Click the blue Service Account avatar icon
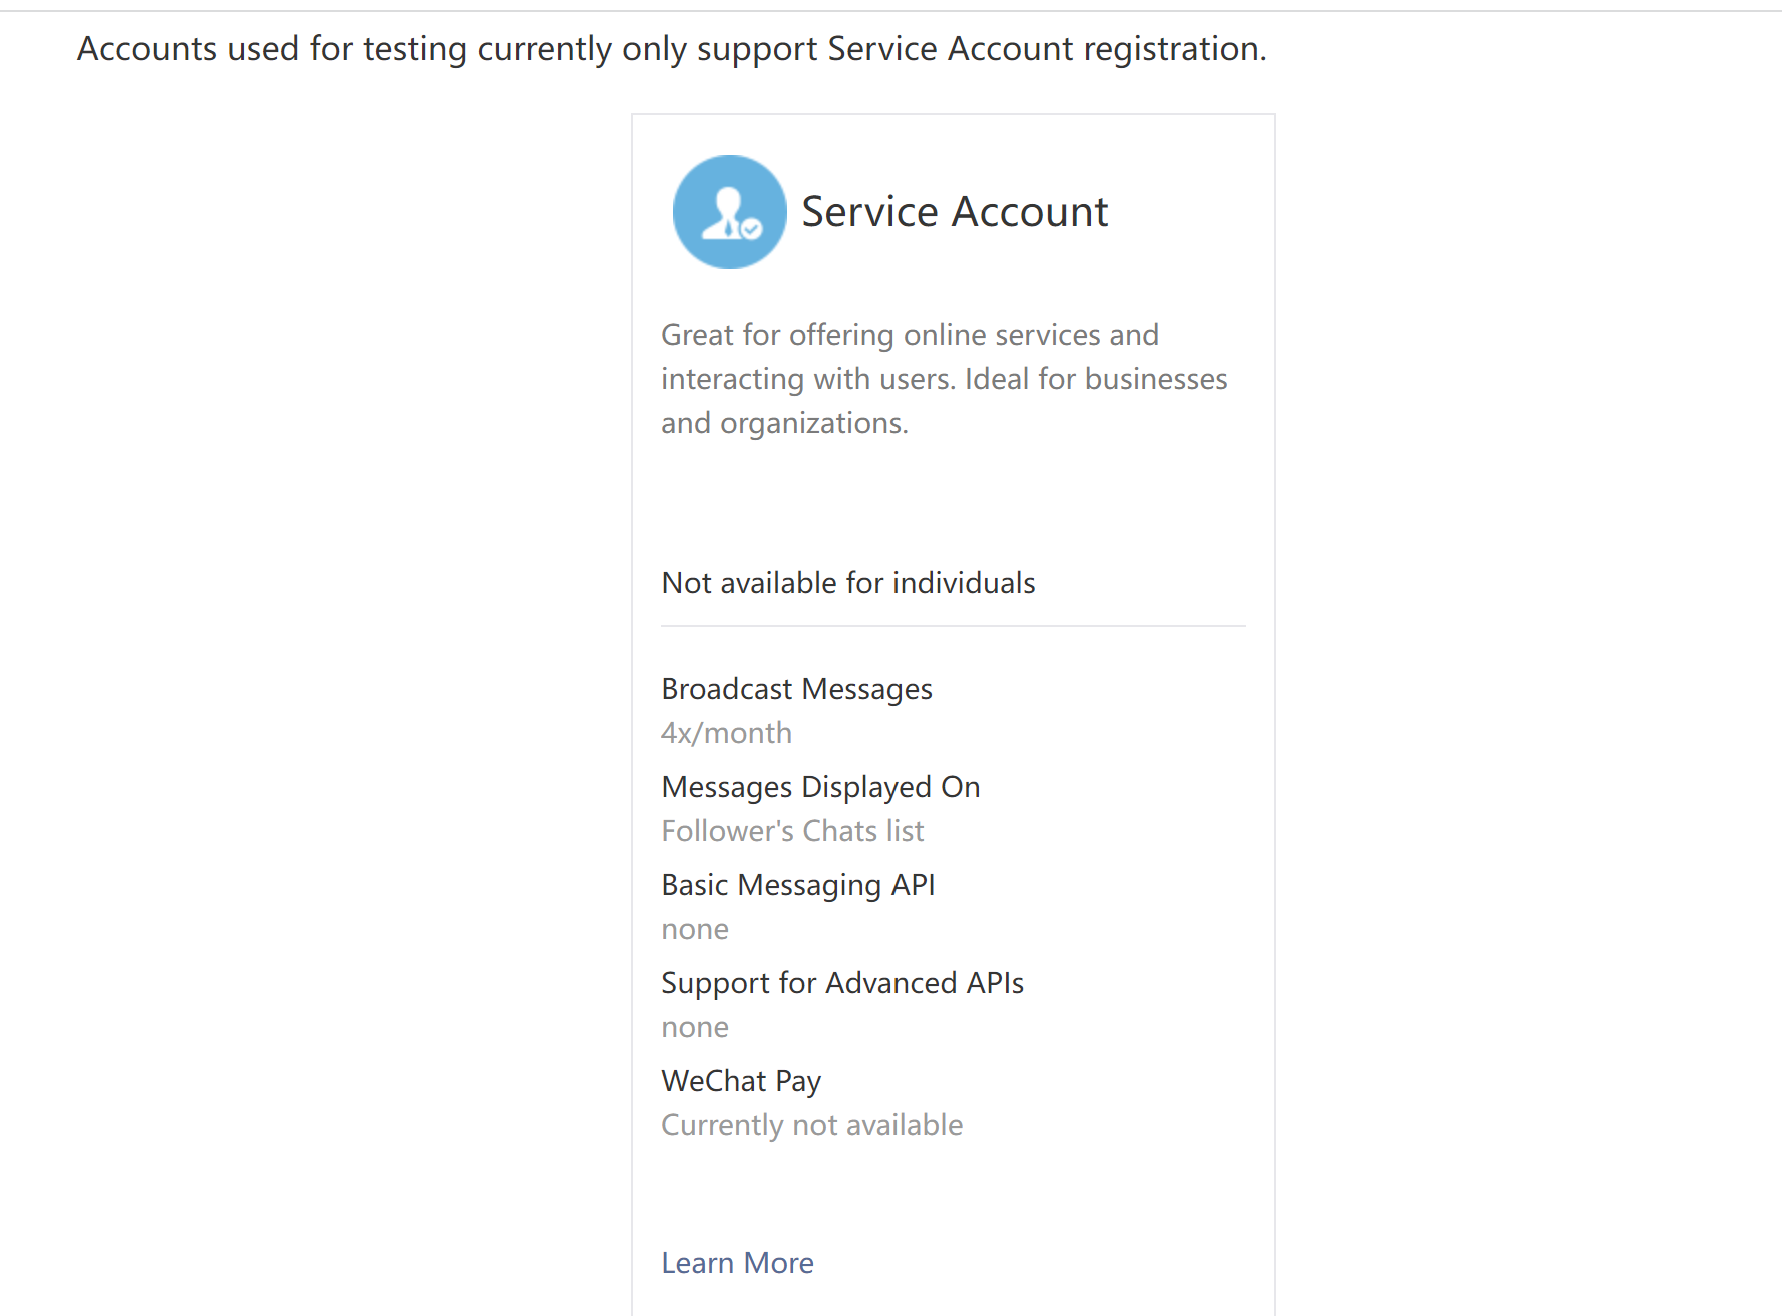1782x1316 pixels. click(x=729, y=211)
